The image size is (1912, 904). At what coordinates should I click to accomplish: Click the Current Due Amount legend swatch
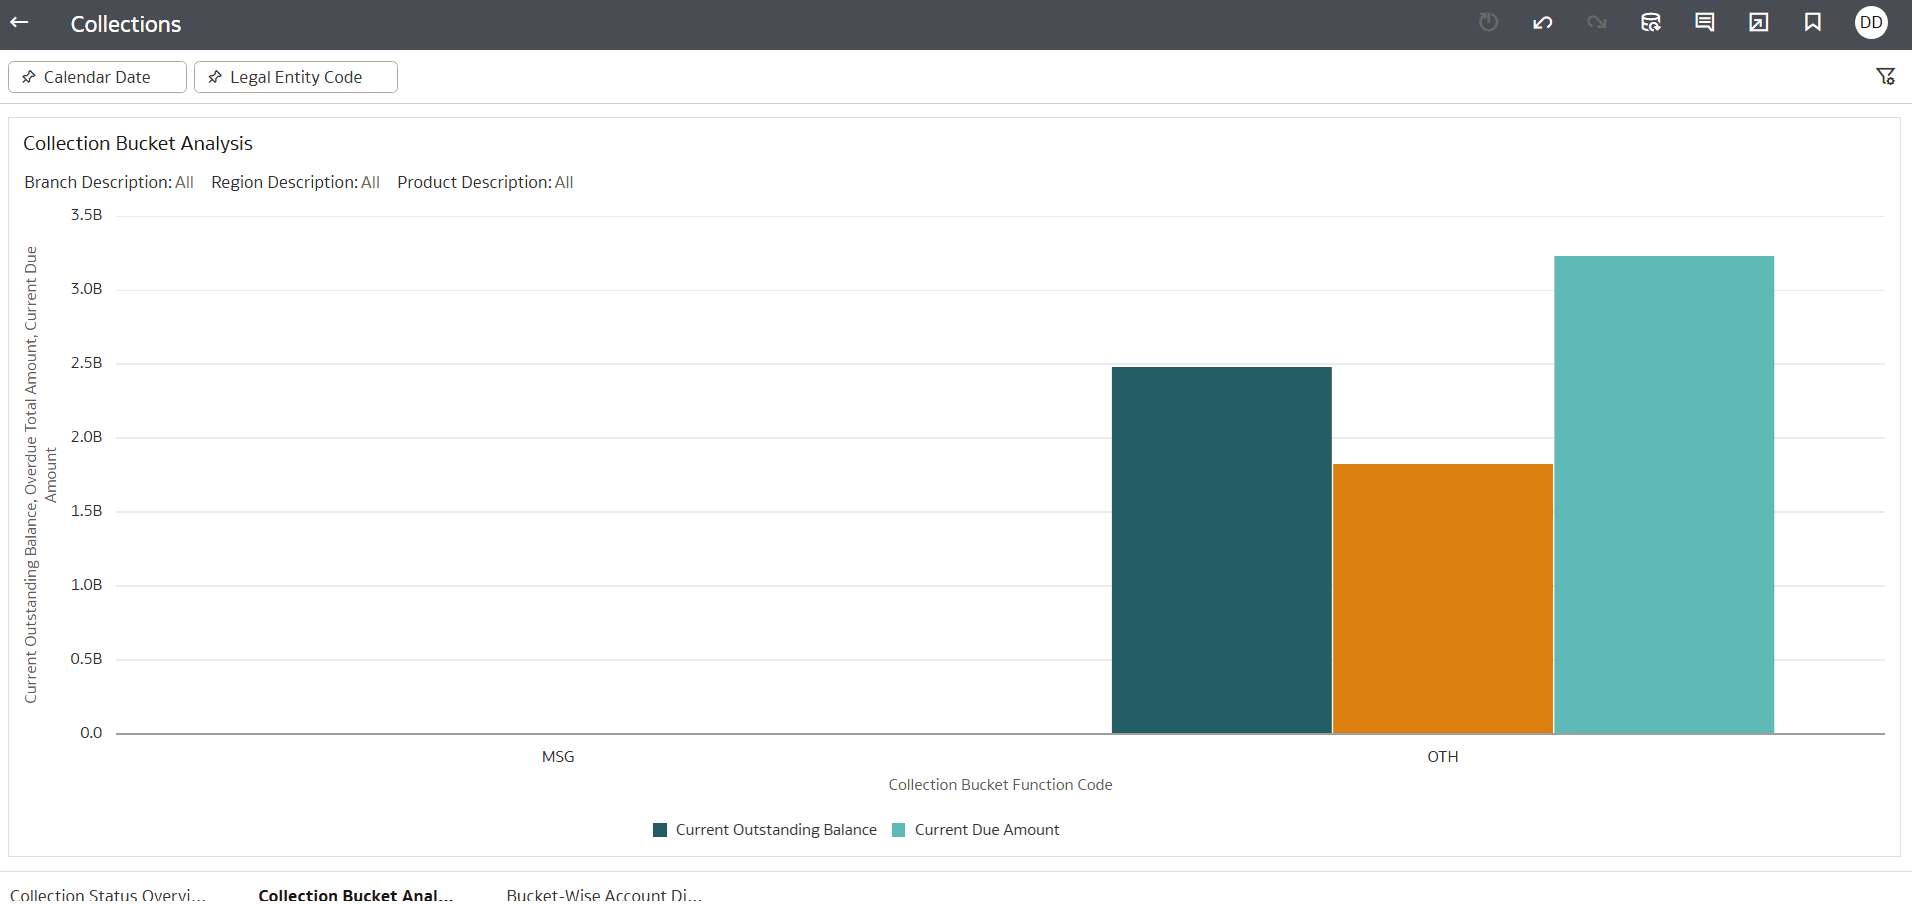click(898, 830)
